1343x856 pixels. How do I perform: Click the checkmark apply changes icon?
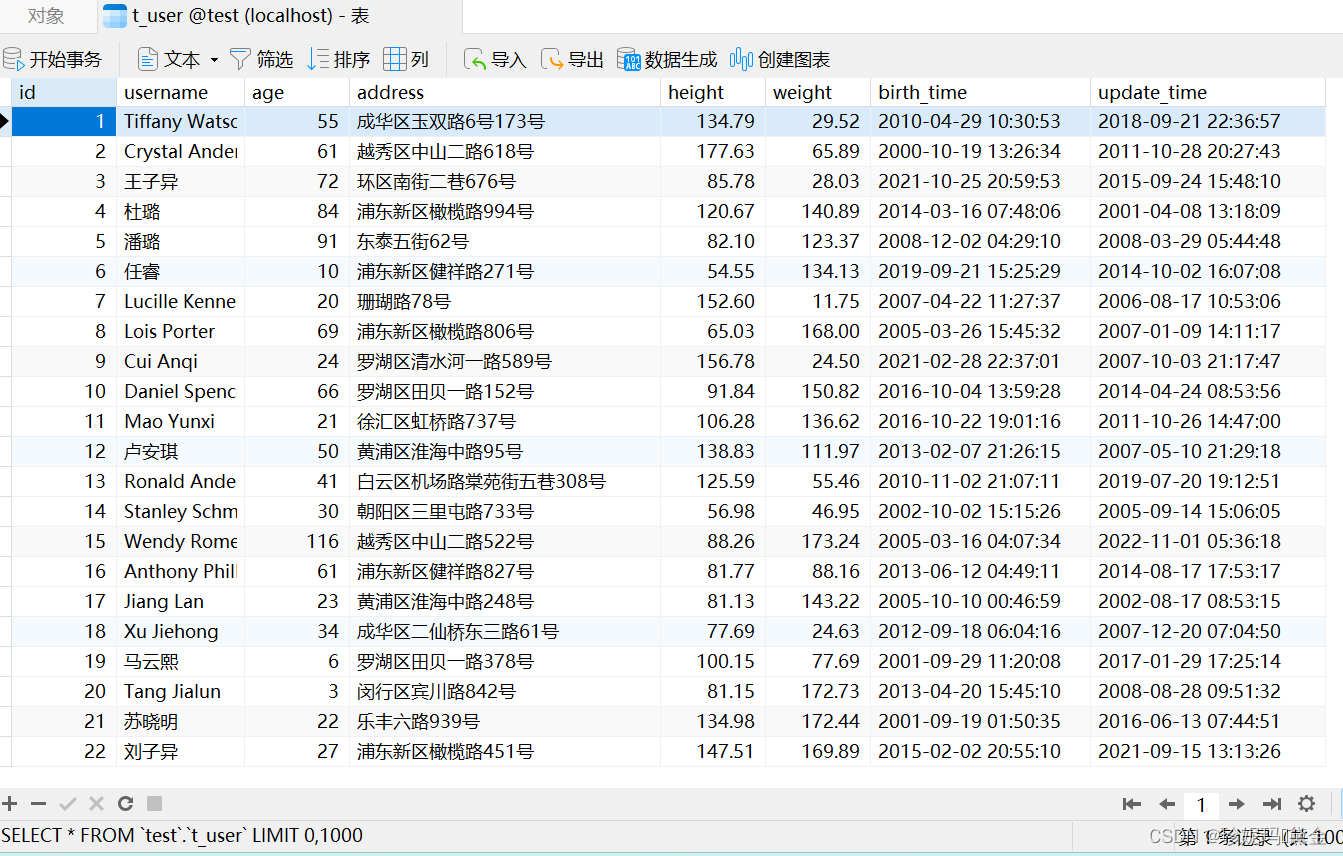click(68, 803)
